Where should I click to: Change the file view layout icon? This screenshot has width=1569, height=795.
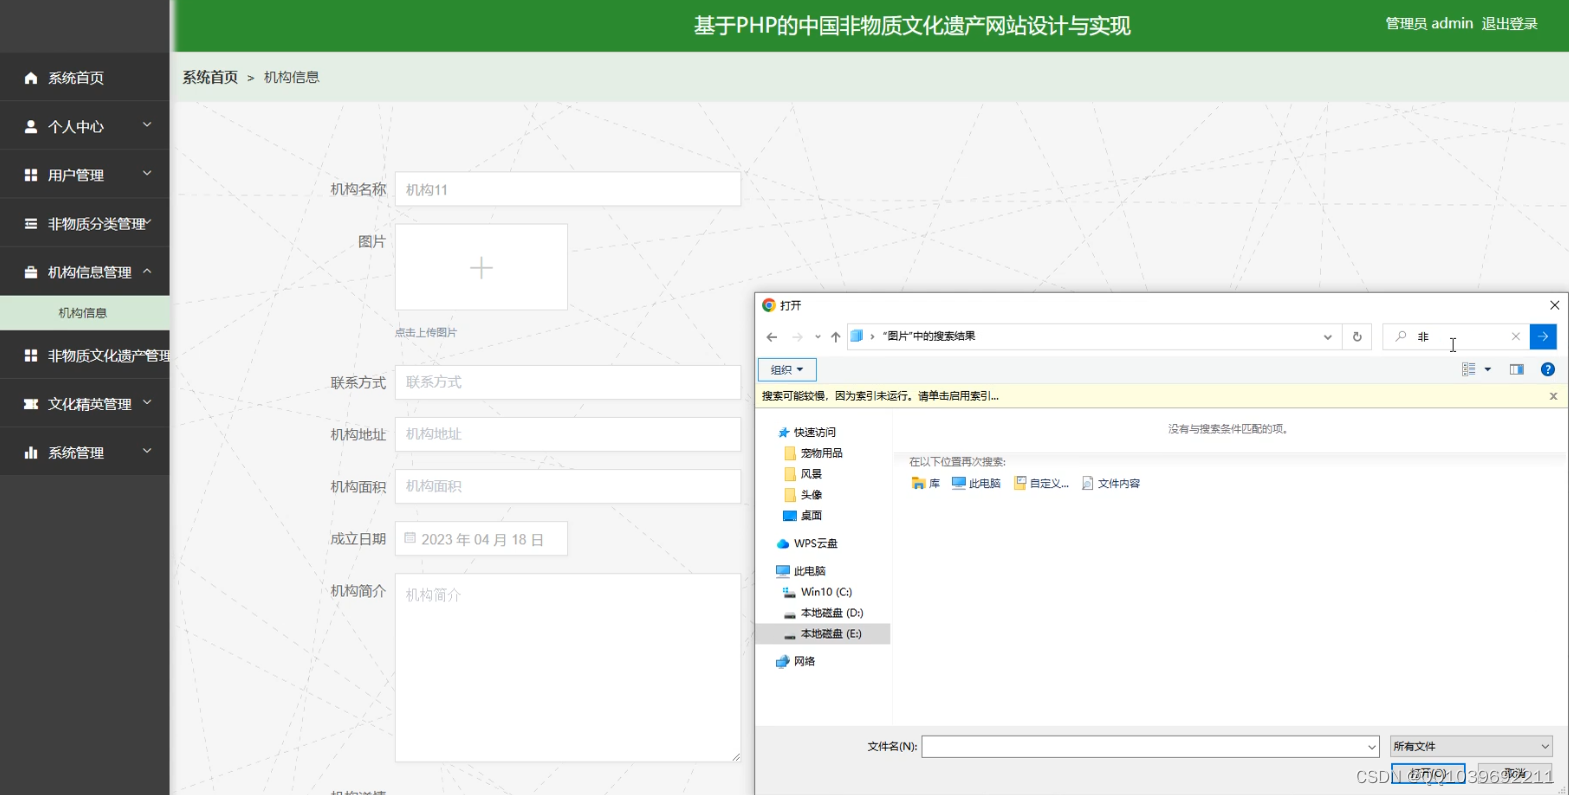point(1468,370)
